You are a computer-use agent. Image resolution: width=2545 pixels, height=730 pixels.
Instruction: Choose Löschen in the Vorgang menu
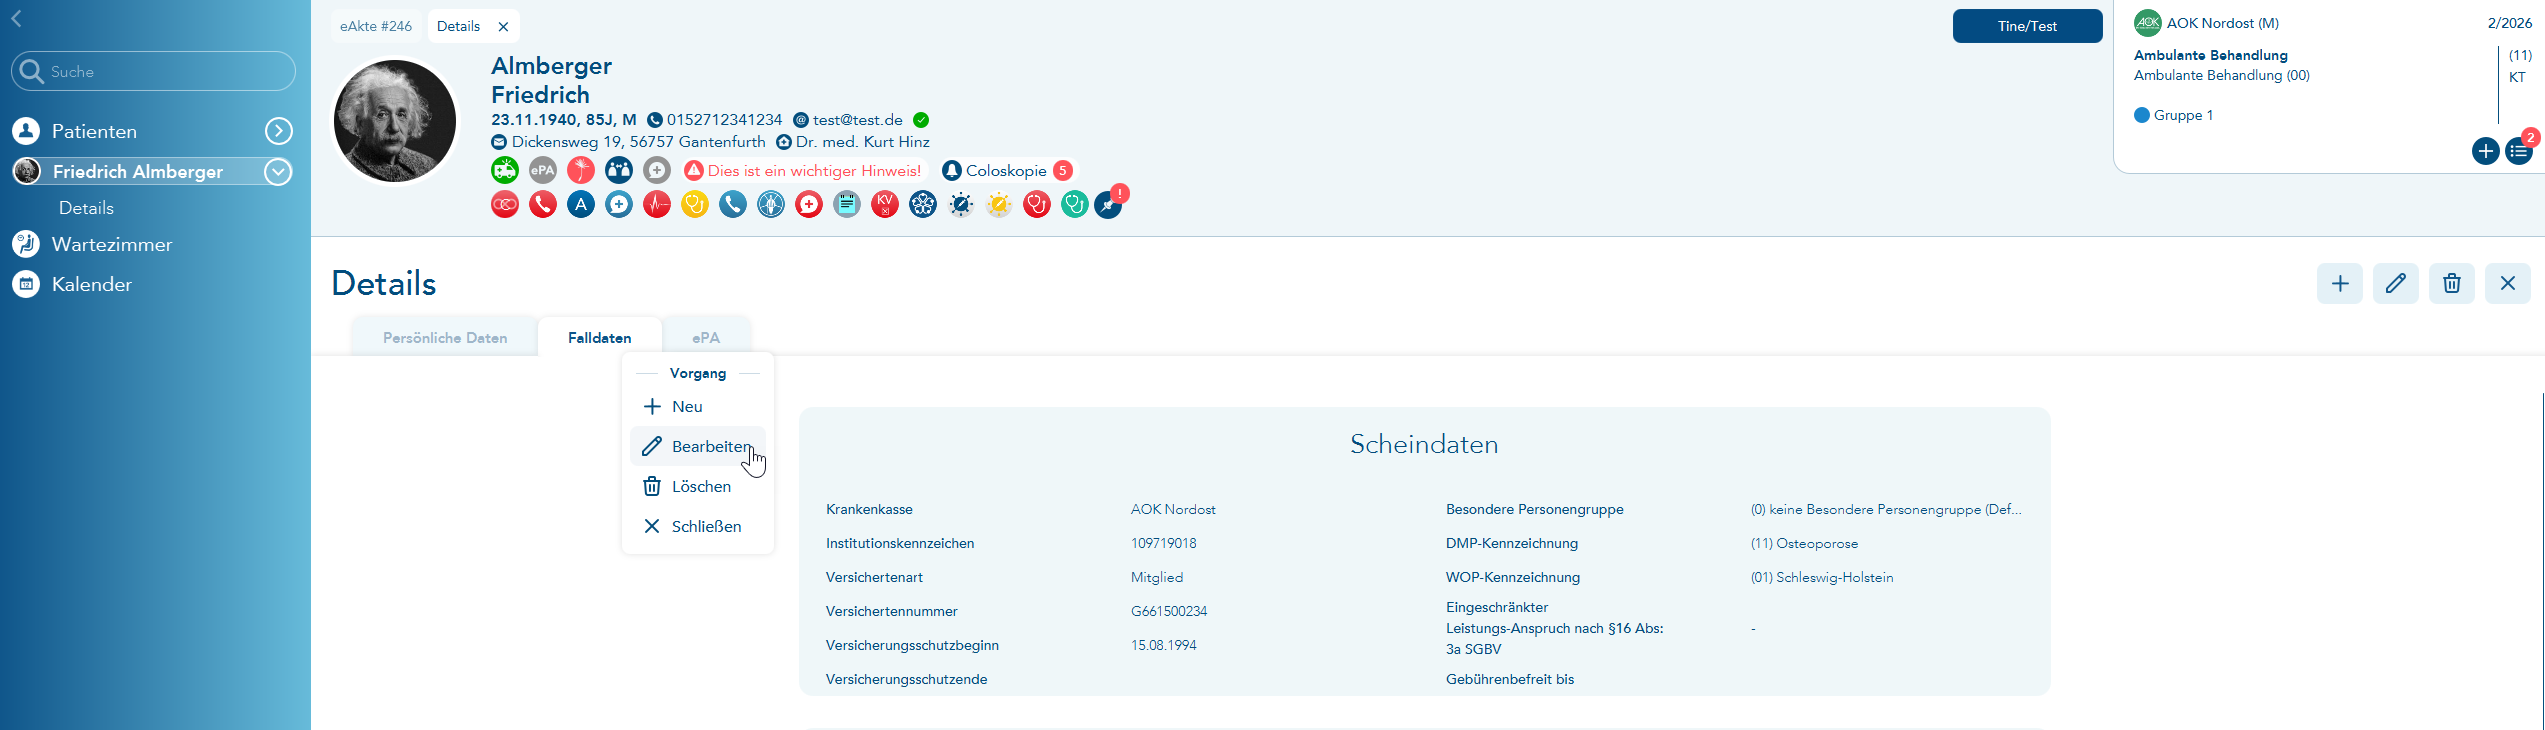coord(698,486)
